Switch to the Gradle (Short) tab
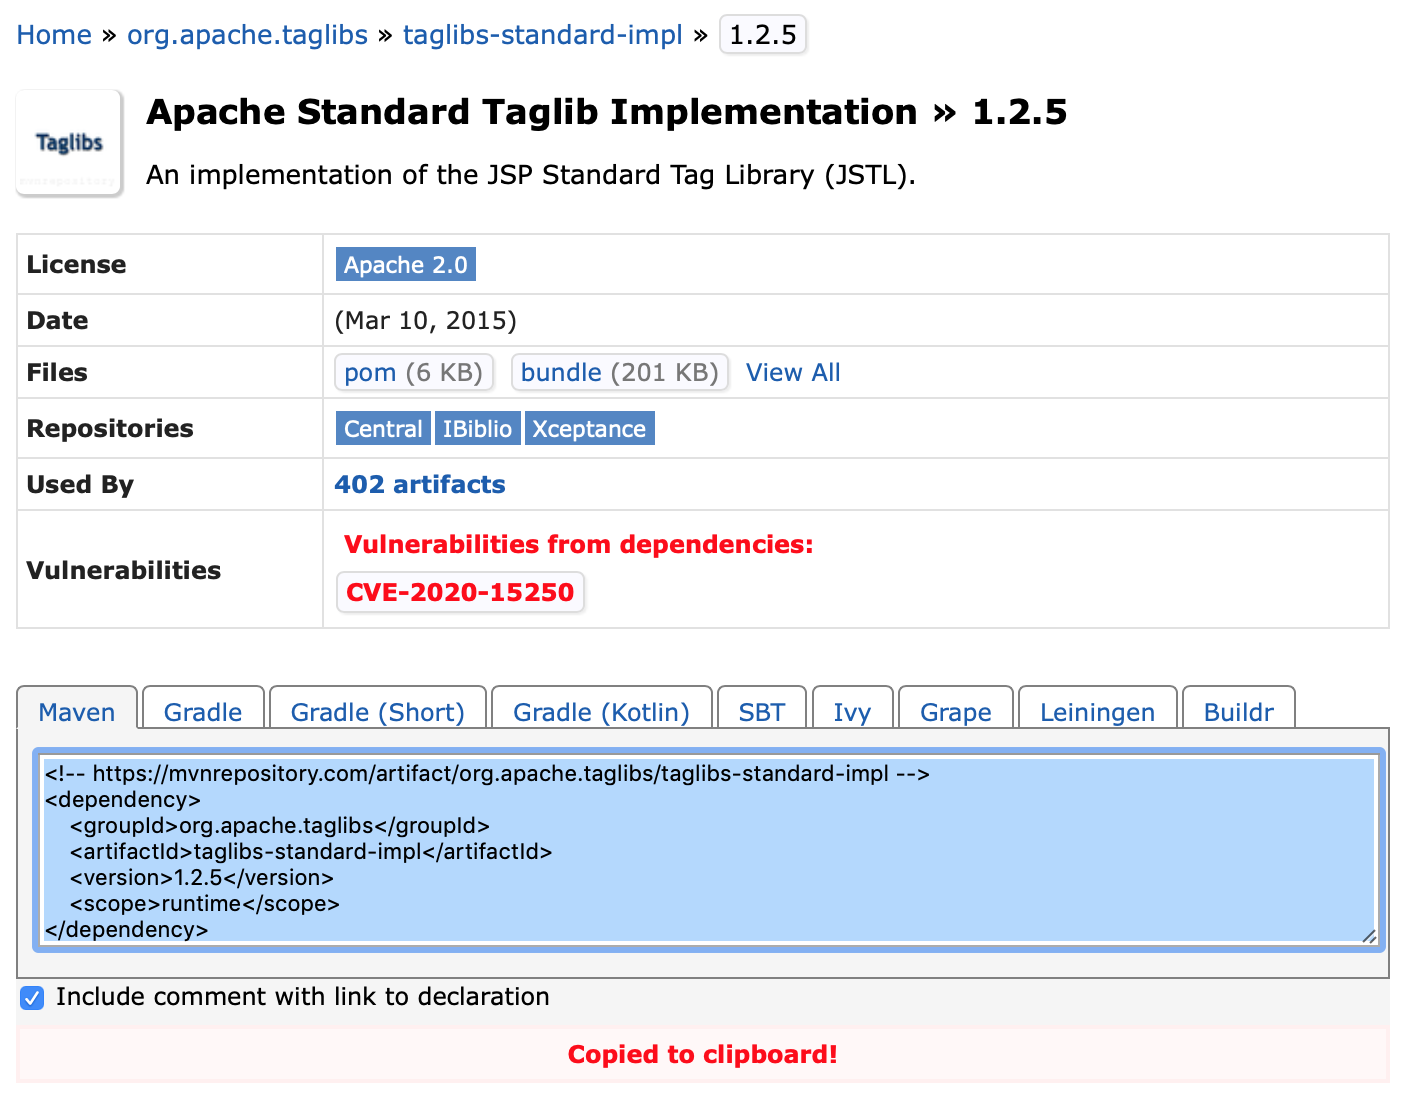Screen dimensions: 1404x1120 378,710
